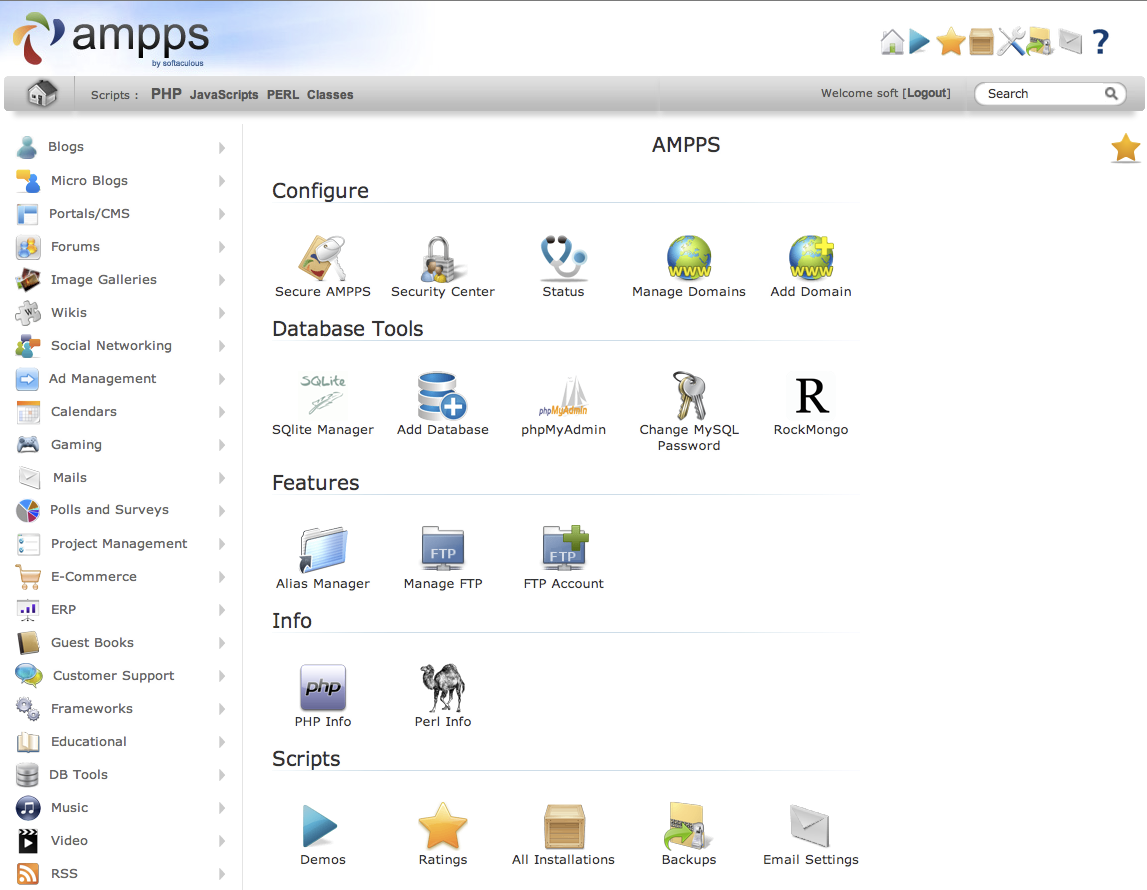Open the Perl Info camel icon
1147x890 pixels.
coord(443,687)
